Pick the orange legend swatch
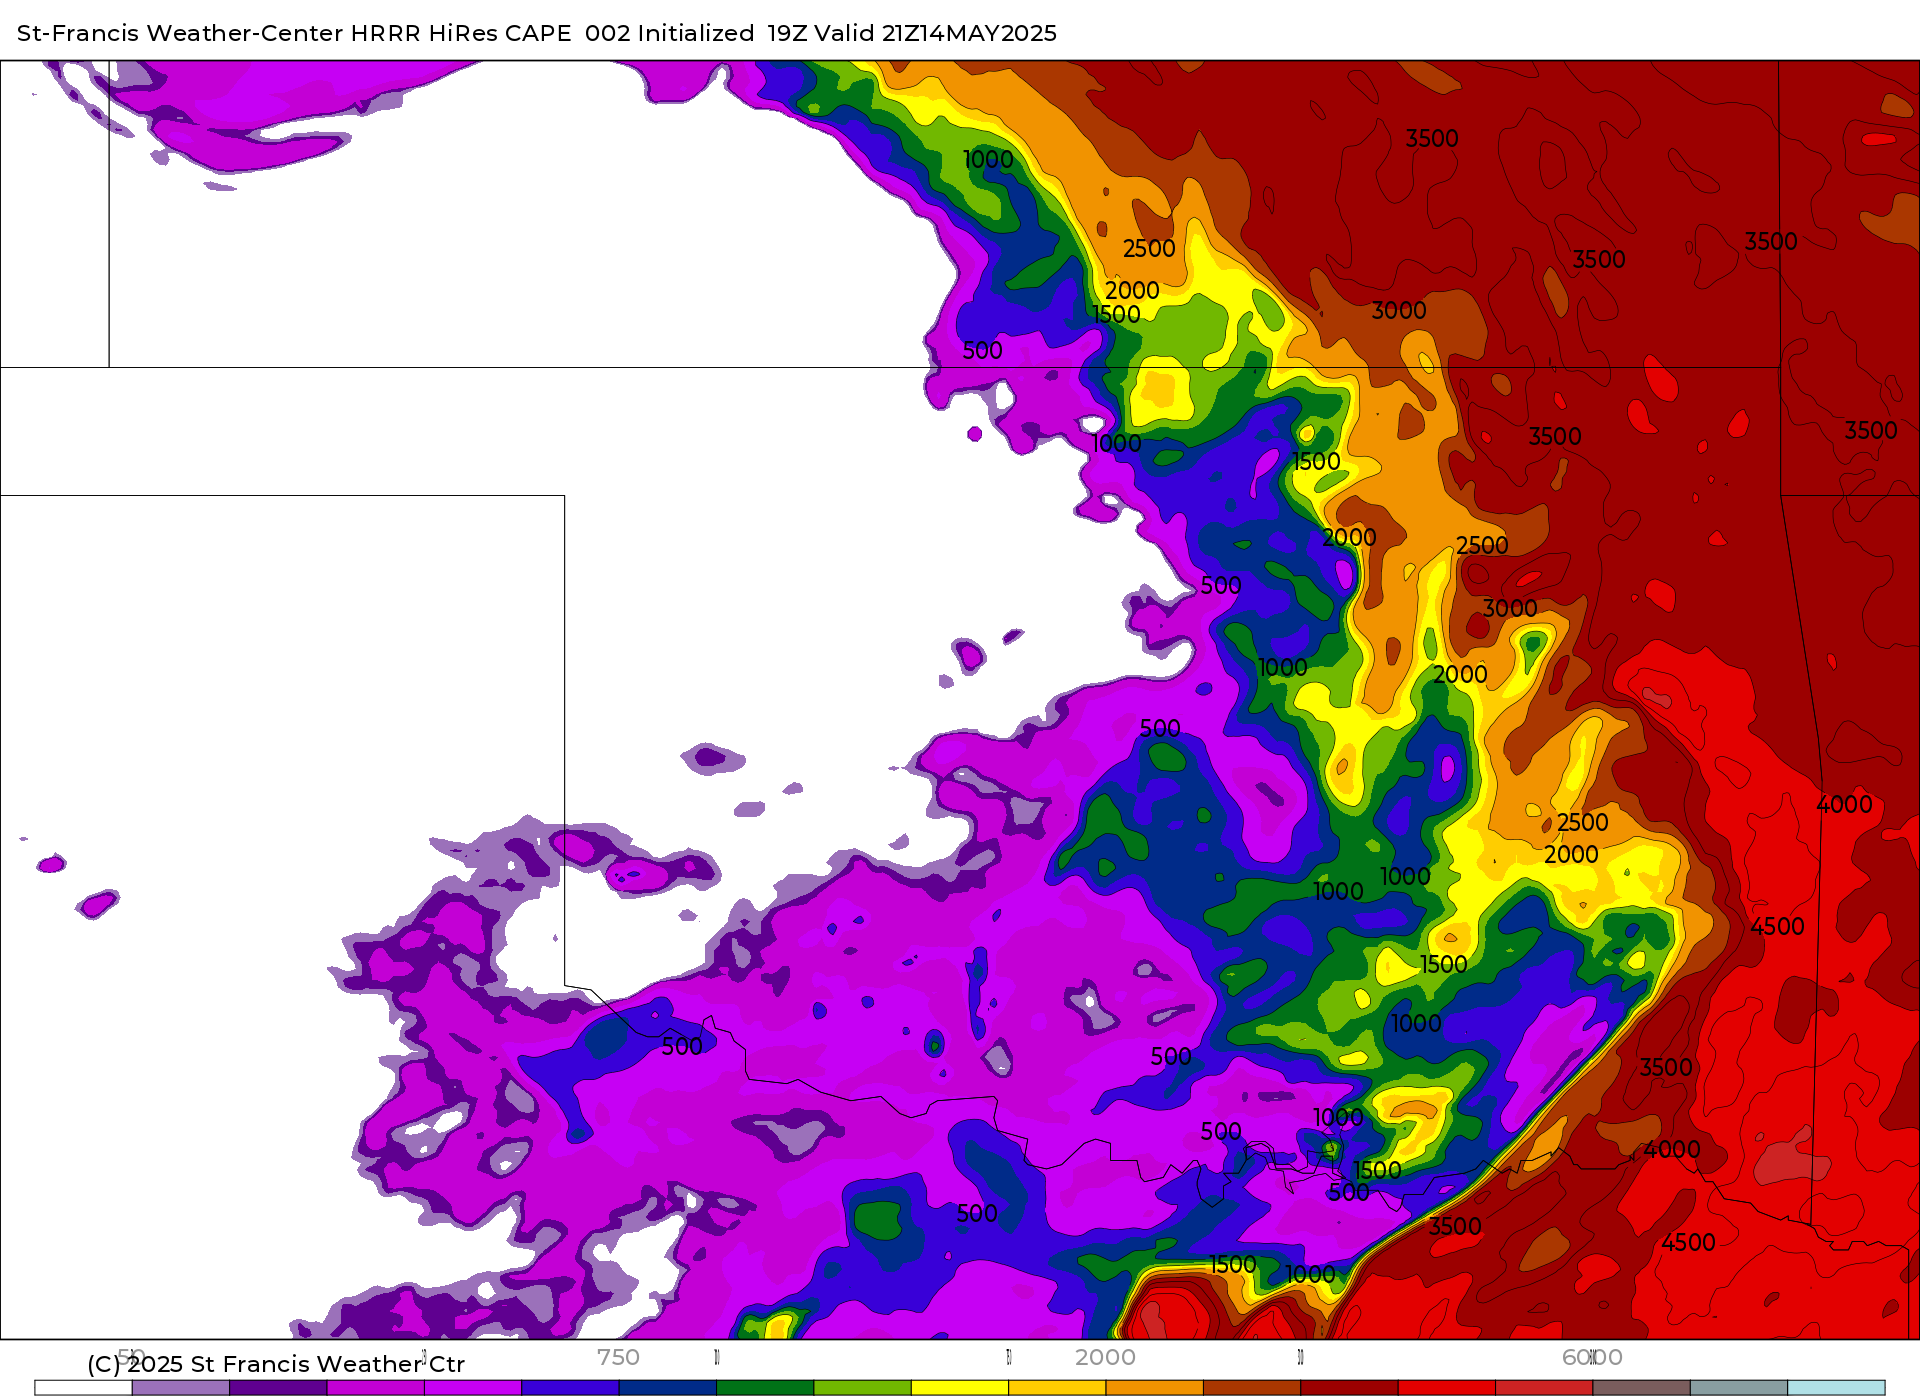 pos(1154,1388)
